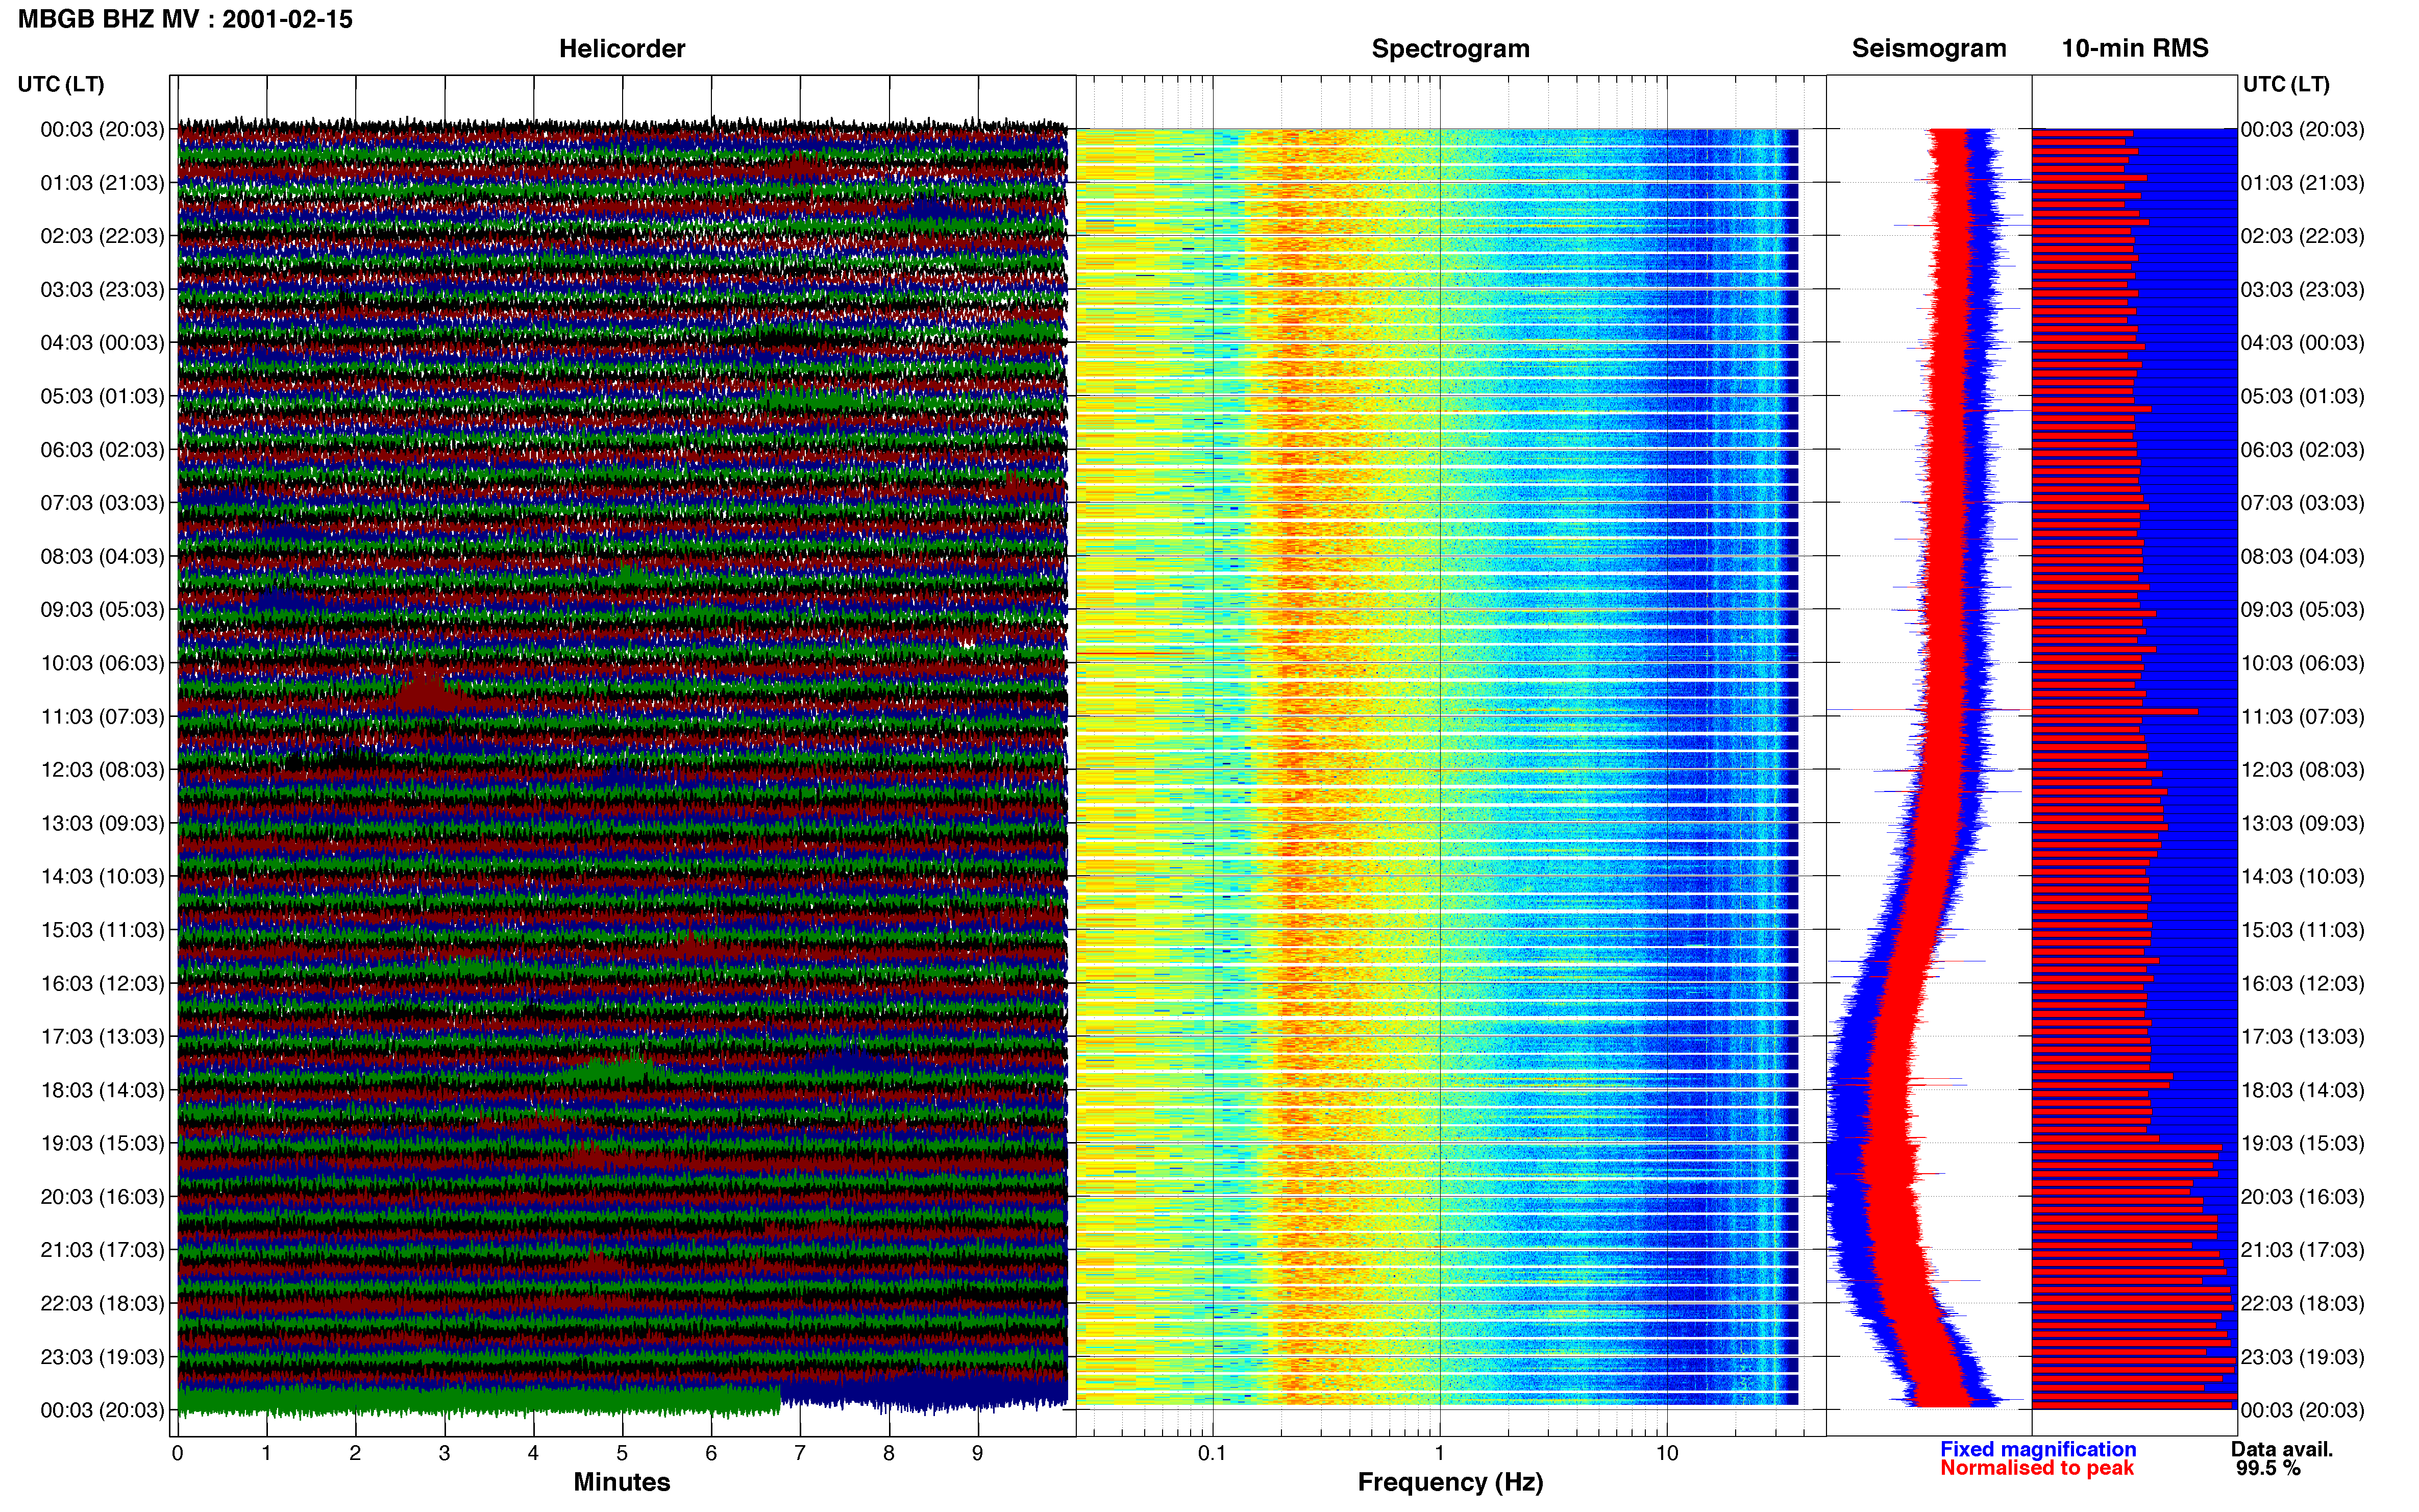Click the 'Data avail.' label

(x=2281, y=1449)
